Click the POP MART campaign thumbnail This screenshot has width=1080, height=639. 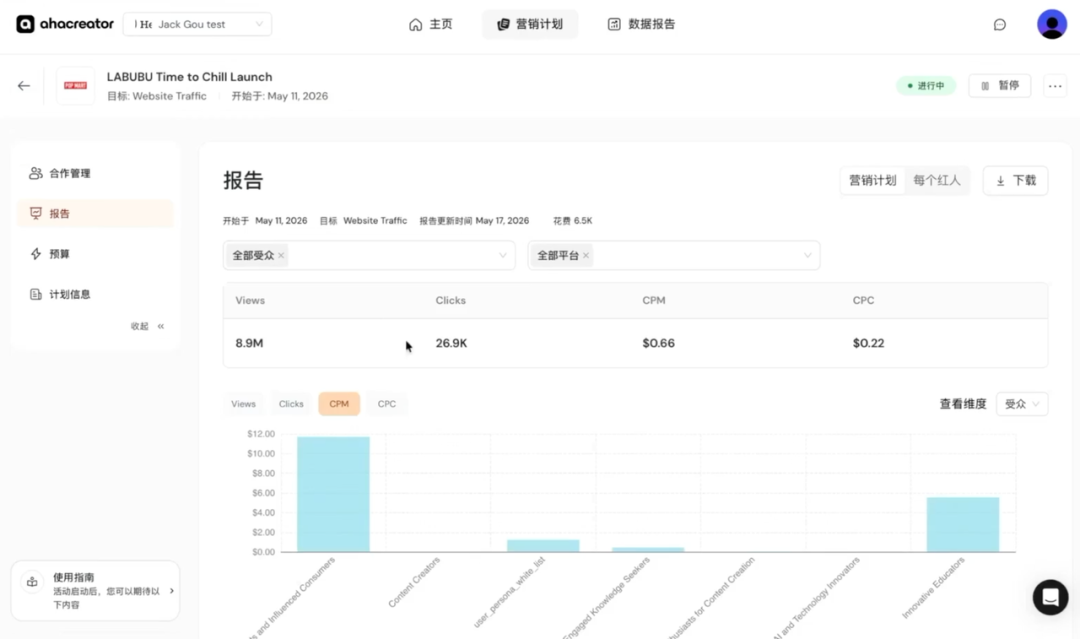point(75,85)
